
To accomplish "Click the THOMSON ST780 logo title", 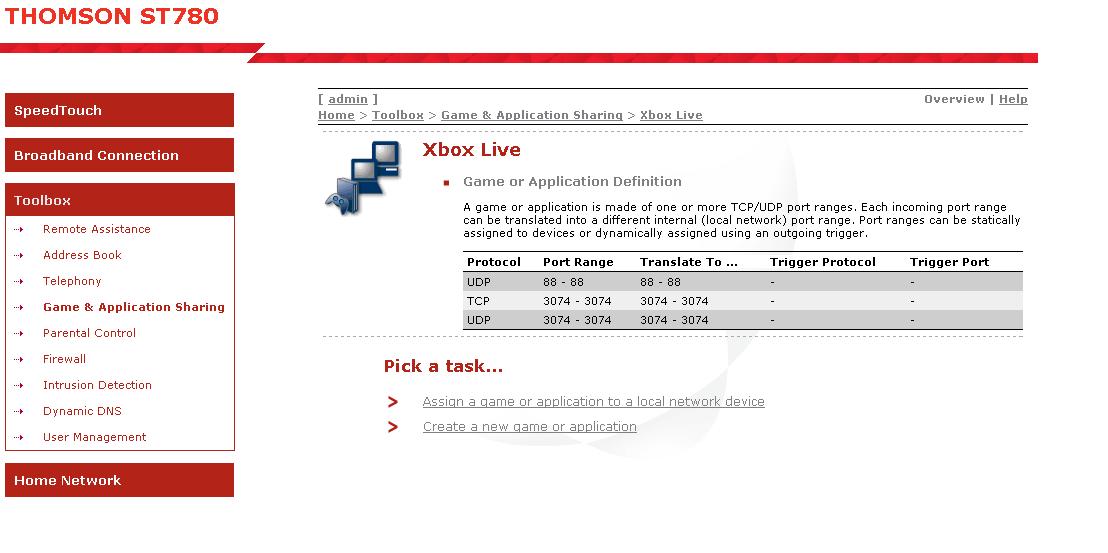I will (x=112, y=16).
